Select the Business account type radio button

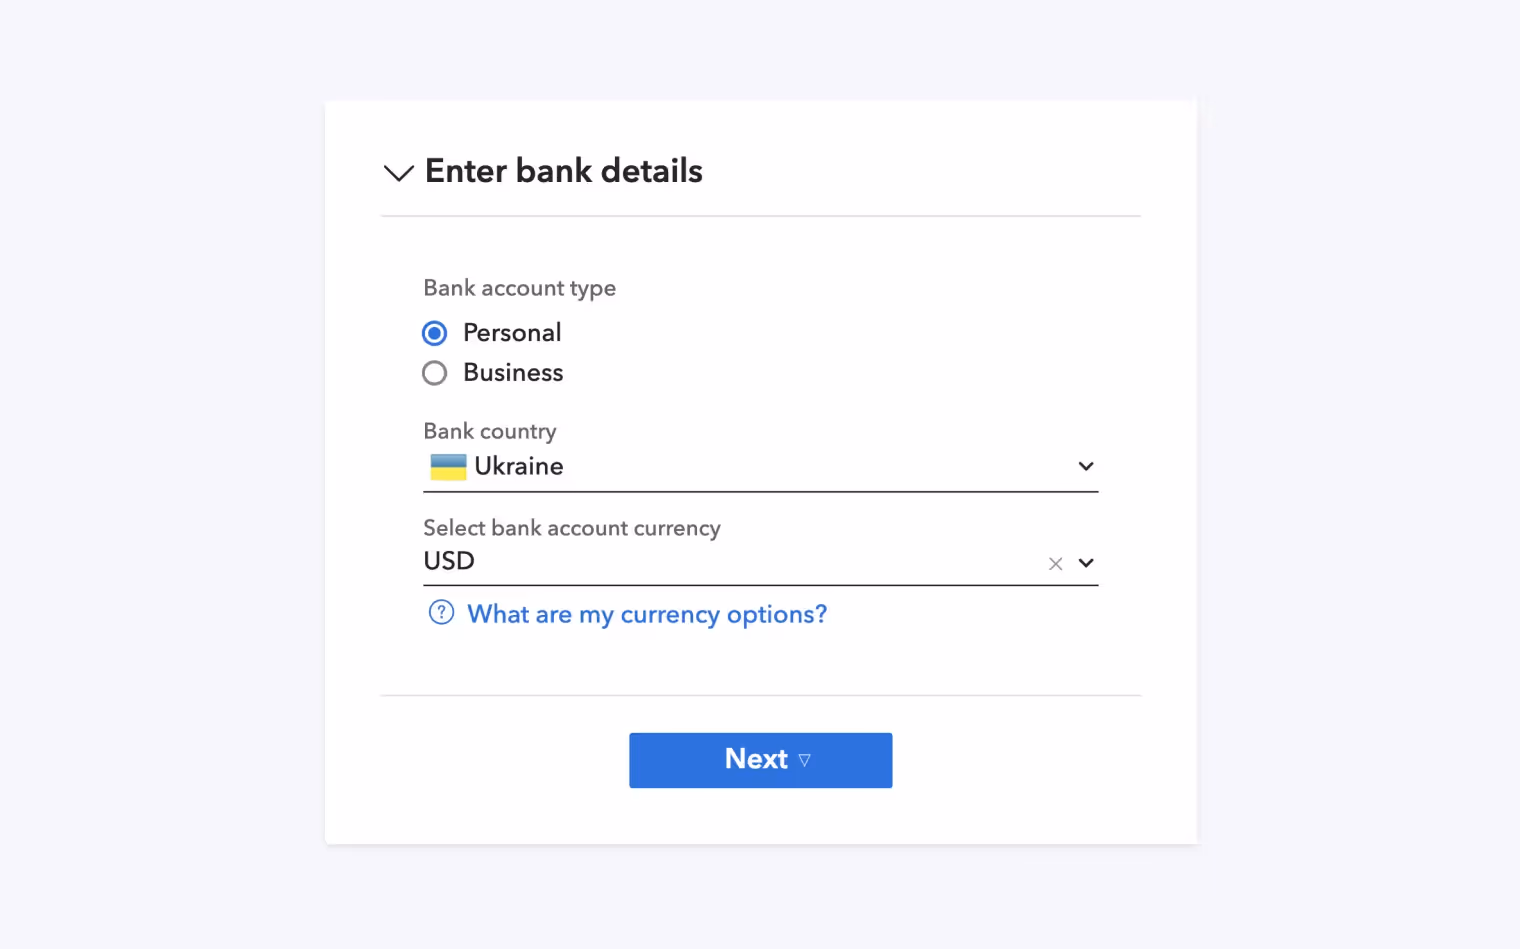[x=434, y=372]
